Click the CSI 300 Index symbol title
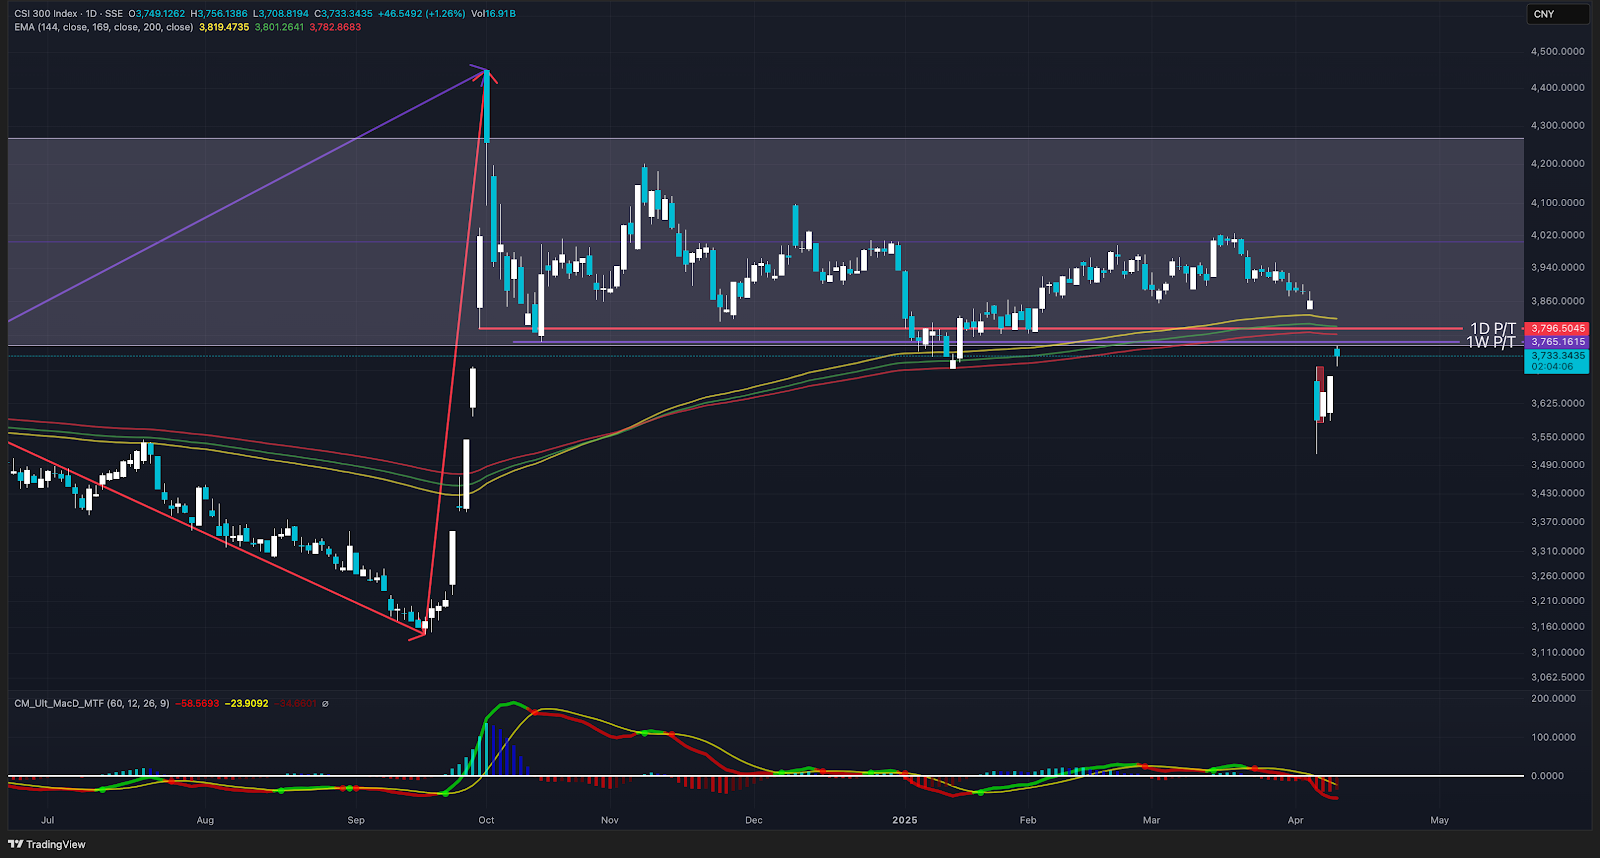 (x=46, y=14)
